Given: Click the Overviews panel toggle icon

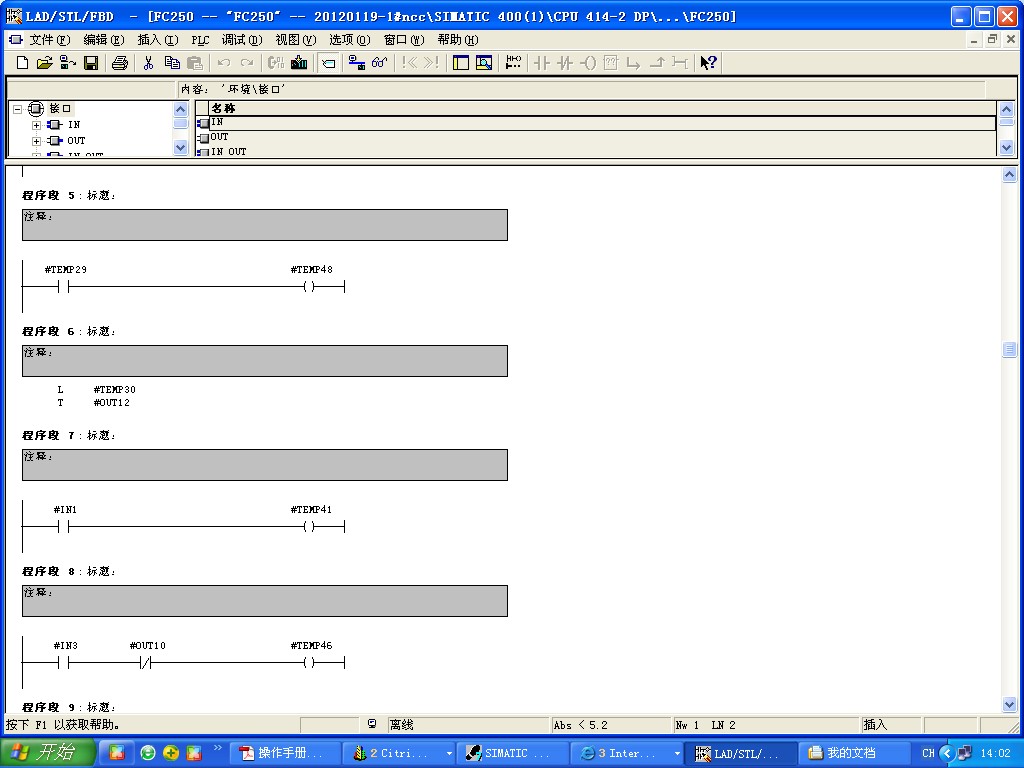Looking at the screenshot, I should 461,63.
